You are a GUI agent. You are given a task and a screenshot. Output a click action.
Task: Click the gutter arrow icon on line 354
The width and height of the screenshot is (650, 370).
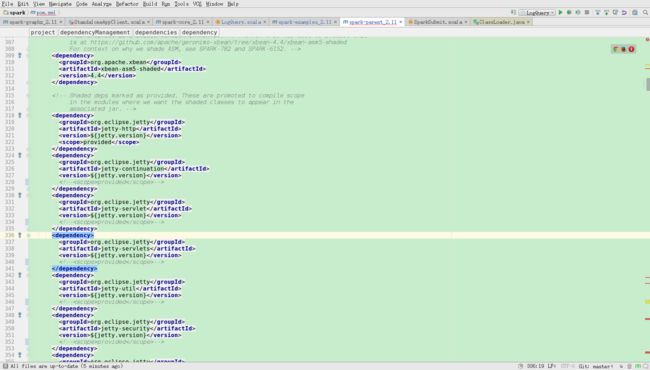[19, 355]
